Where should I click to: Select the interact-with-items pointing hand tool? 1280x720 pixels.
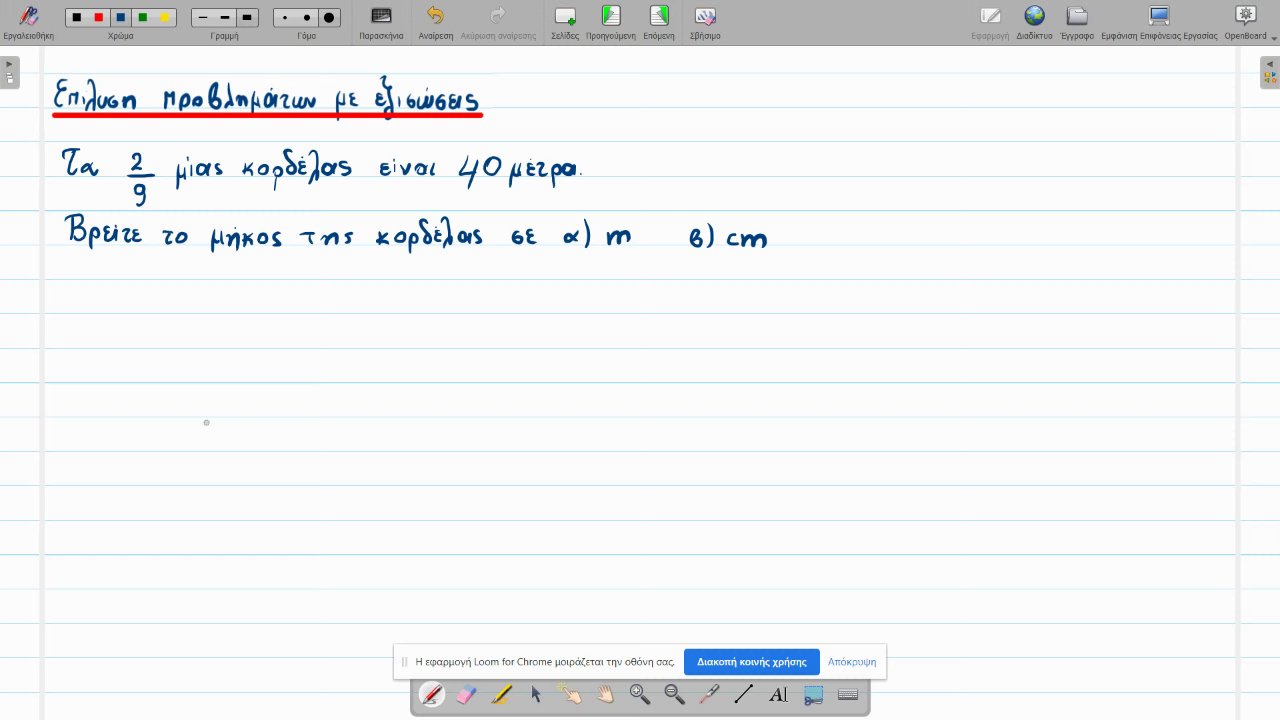click(570, 694)
